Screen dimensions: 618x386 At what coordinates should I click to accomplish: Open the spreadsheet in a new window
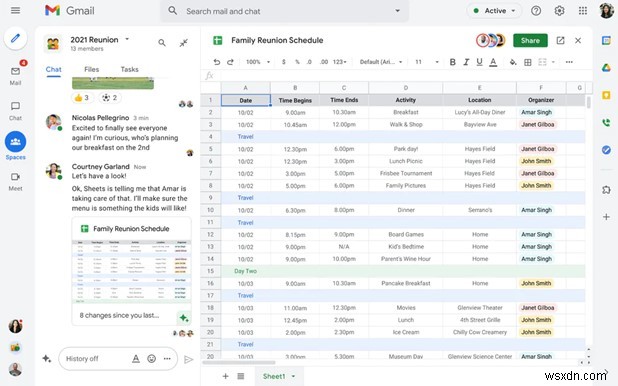pyautogui.click(x=560, y=40)
